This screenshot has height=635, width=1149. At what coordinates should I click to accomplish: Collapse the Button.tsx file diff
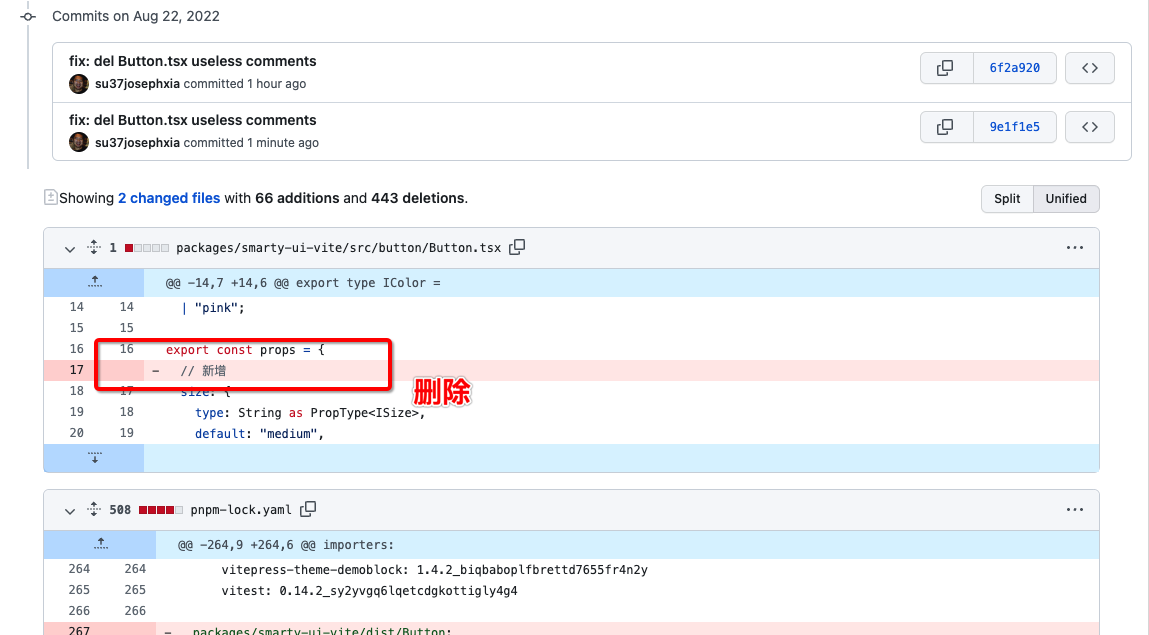(70, 248)
